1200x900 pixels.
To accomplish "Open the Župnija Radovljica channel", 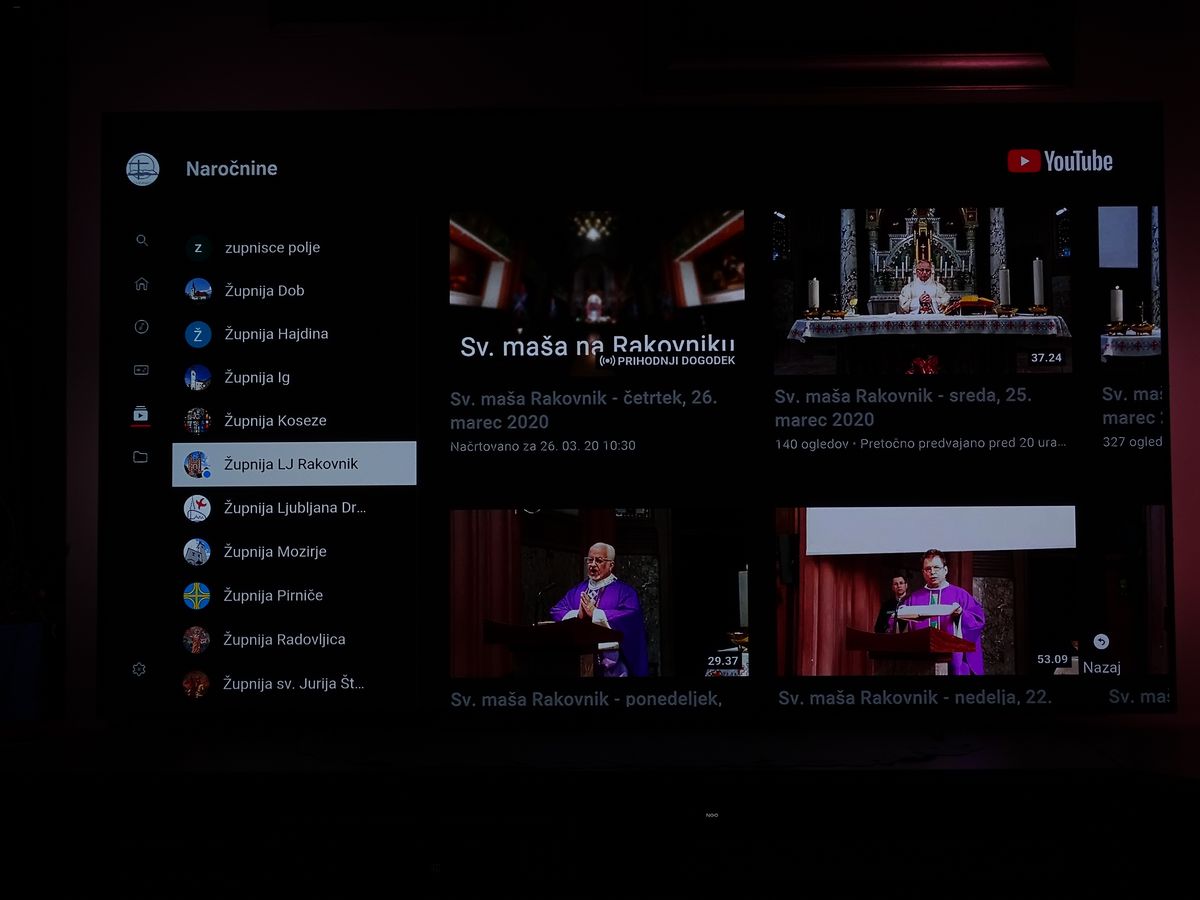I will [x=284, y=640].
